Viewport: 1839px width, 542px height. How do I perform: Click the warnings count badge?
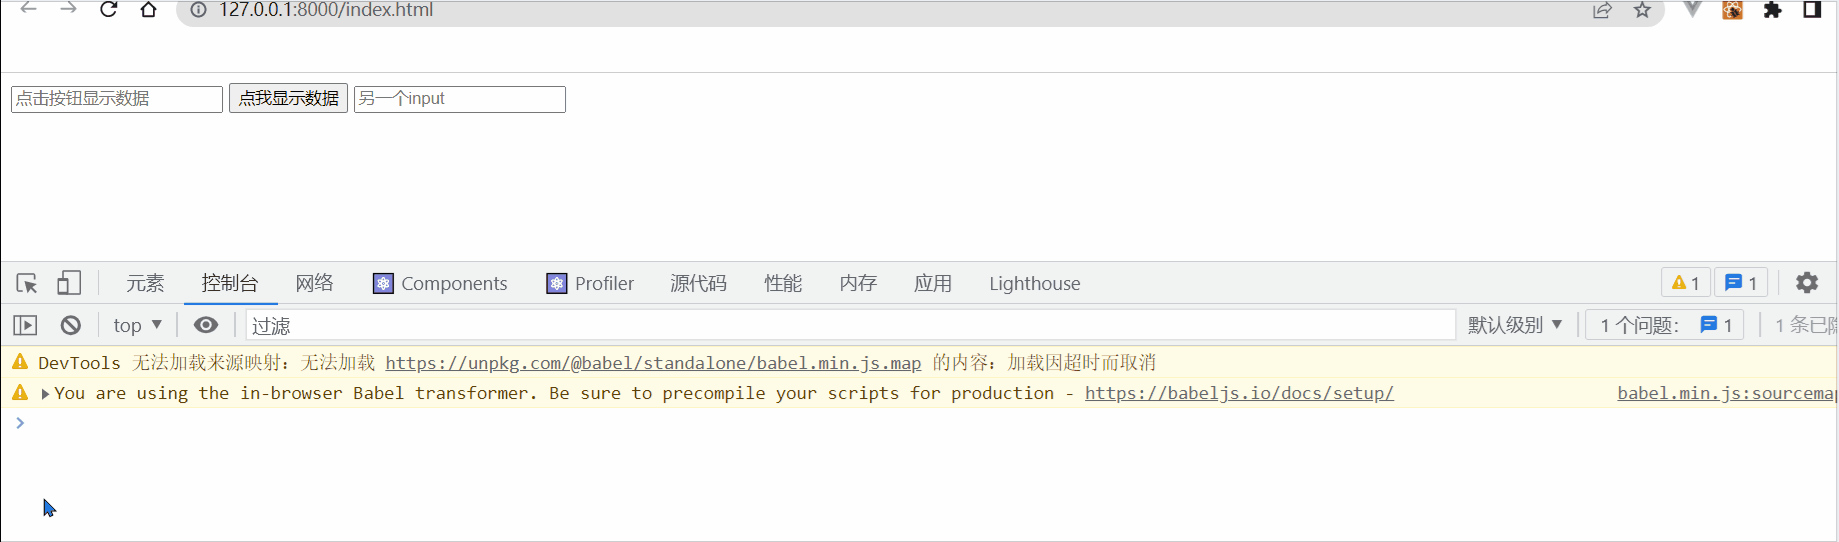(x=1685, y=283)
